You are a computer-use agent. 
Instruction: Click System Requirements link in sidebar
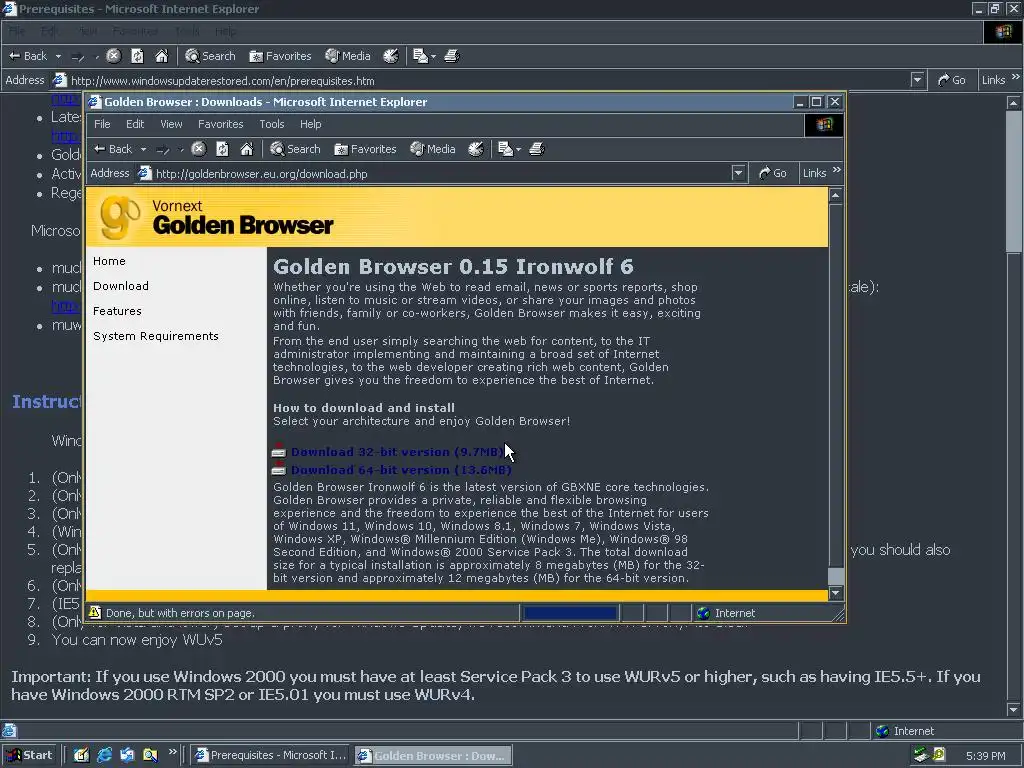(x=155, y=336)
